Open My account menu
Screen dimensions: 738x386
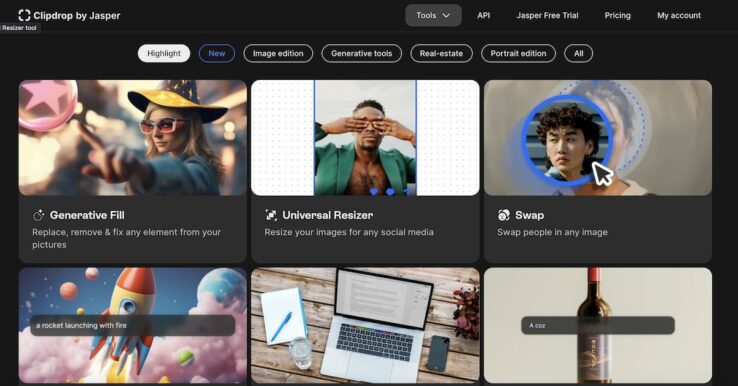tap(679, 16)
